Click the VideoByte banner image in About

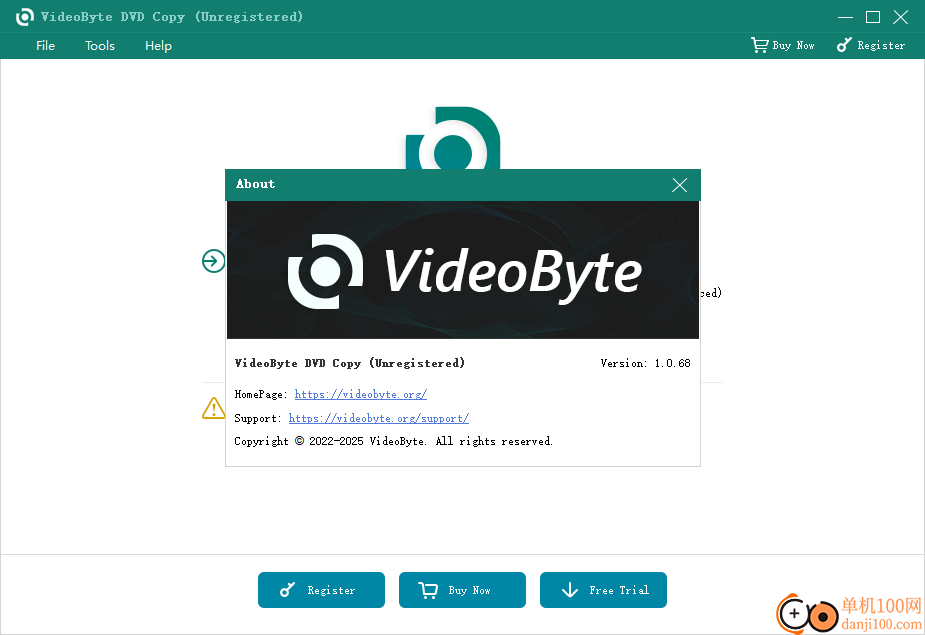[x=463, y=270]
